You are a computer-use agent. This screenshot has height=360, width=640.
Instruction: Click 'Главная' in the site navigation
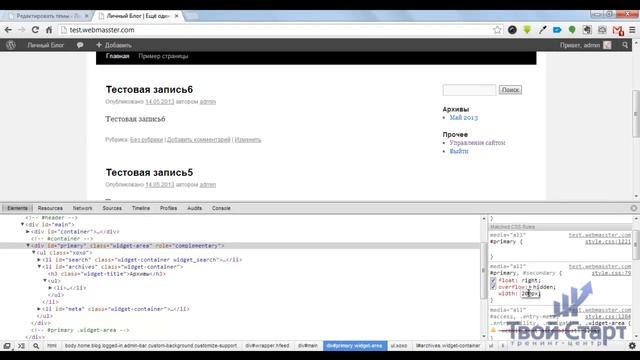(x=118, y=56)
